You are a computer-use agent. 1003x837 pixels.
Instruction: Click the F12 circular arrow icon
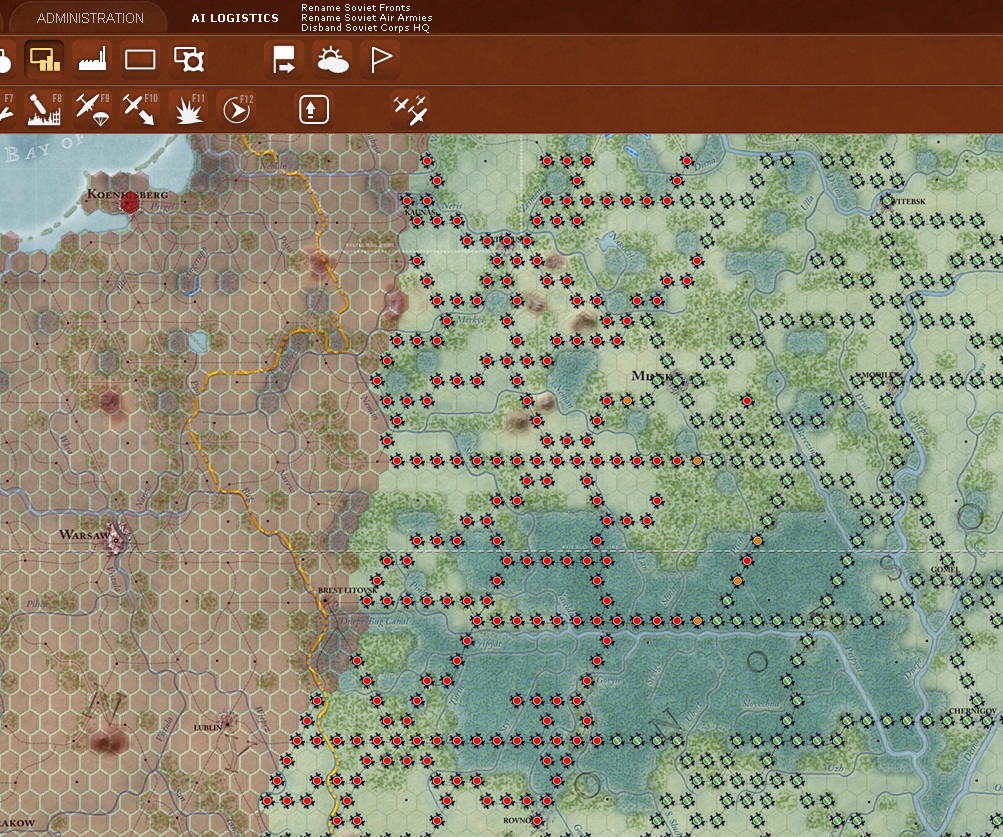[x=237, y=109]
